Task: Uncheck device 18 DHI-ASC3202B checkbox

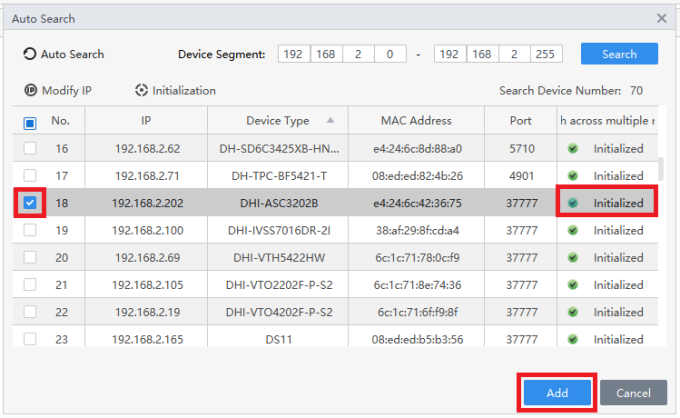Action: [x=30, y=202]
